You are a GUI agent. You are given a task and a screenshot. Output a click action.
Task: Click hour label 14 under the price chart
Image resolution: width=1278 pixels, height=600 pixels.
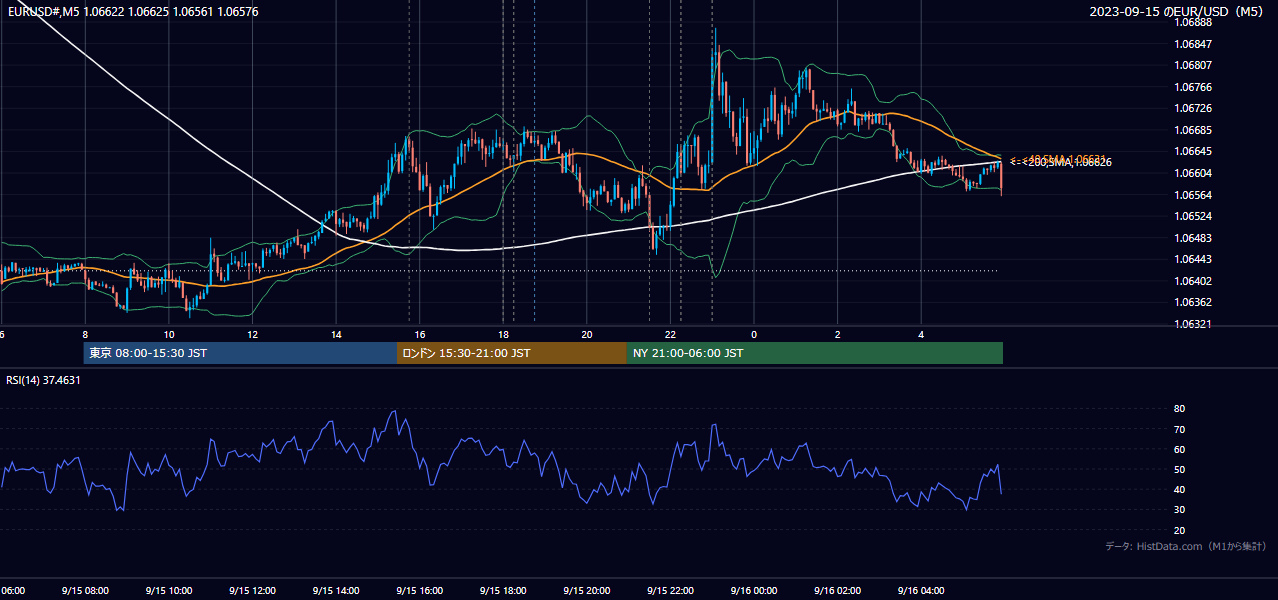(336, 334)
